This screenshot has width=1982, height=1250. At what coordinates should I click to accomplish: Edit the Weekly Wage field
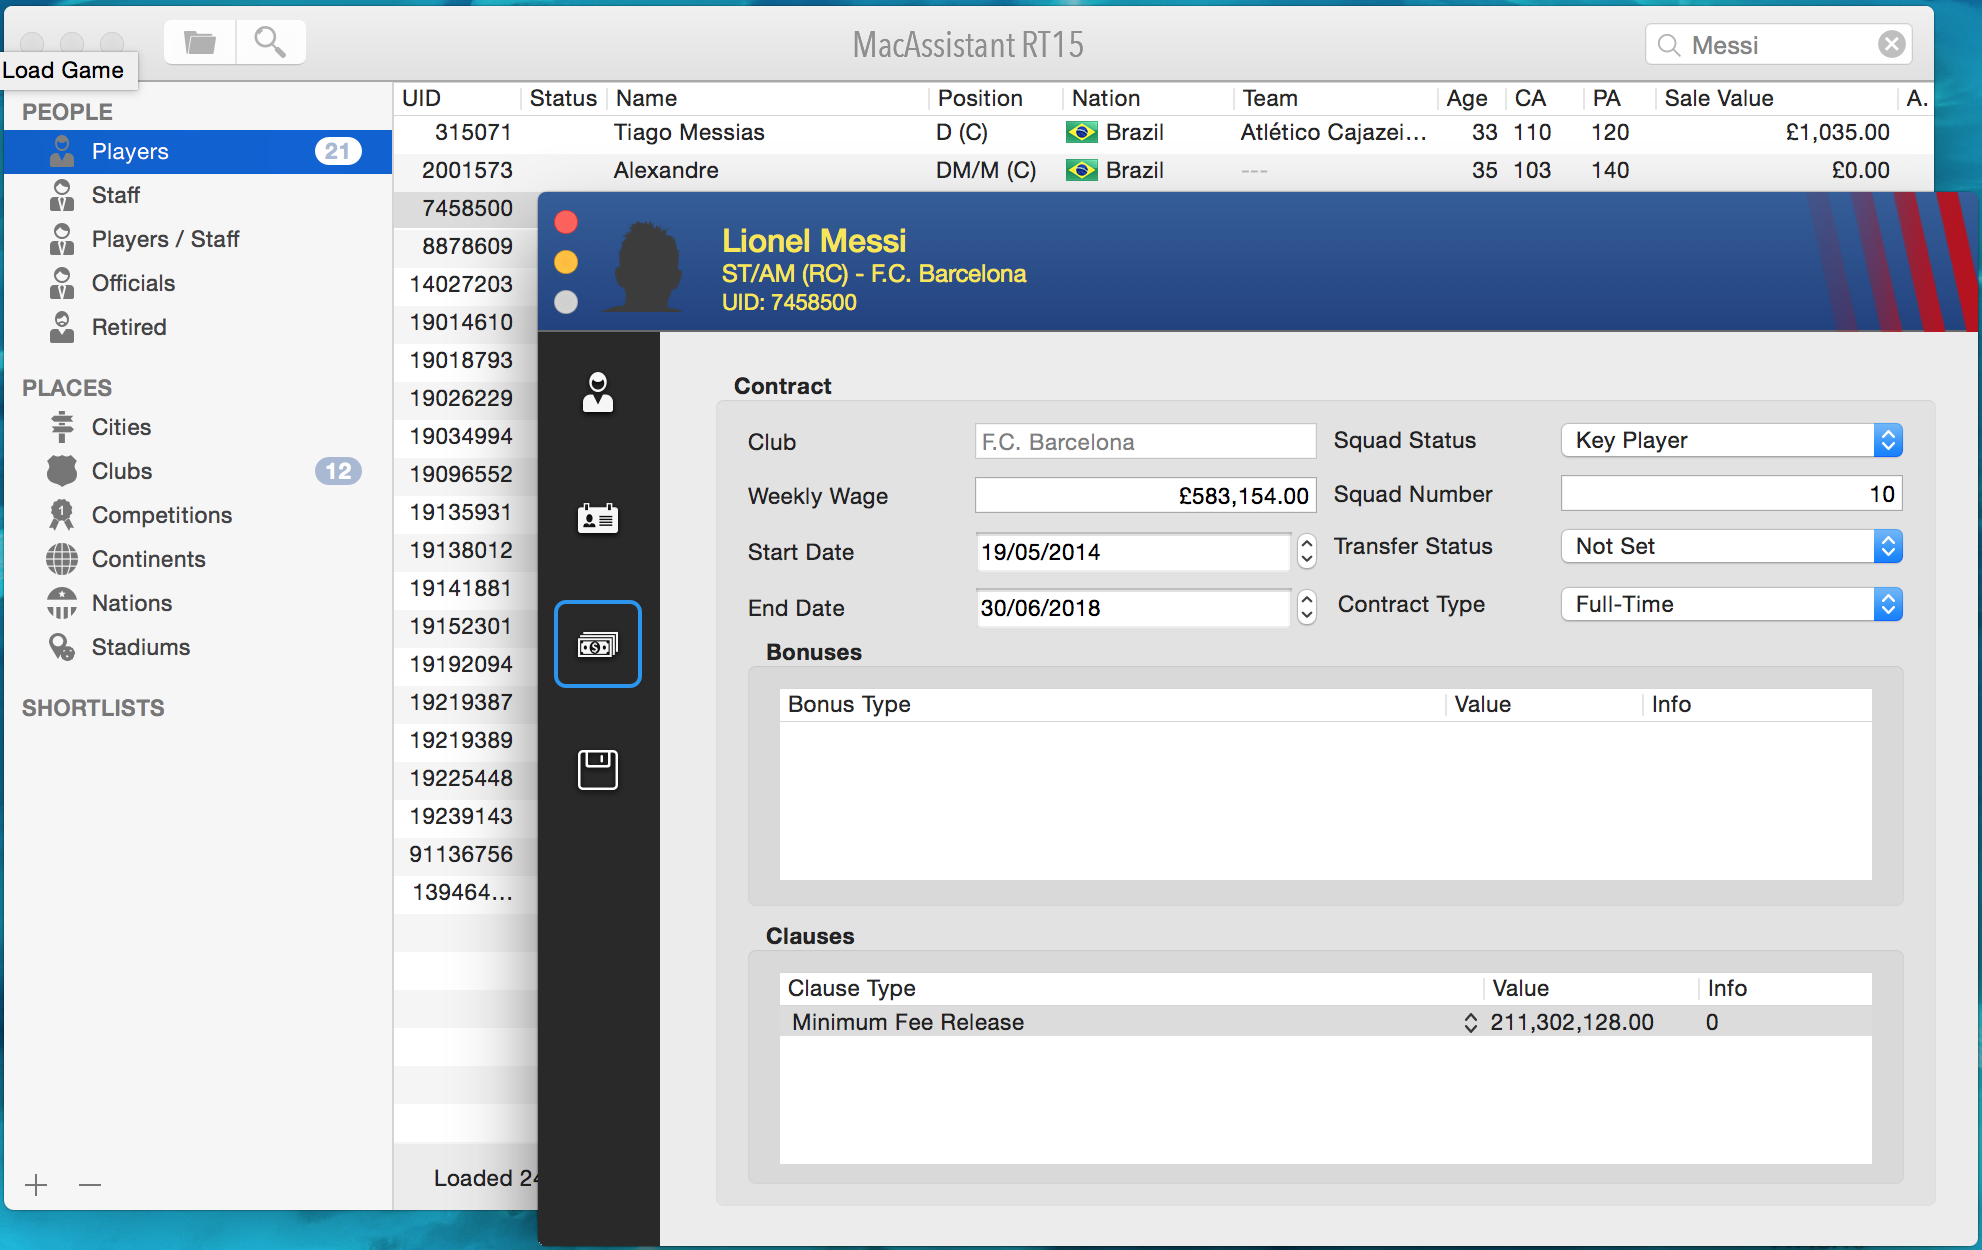1145,496
